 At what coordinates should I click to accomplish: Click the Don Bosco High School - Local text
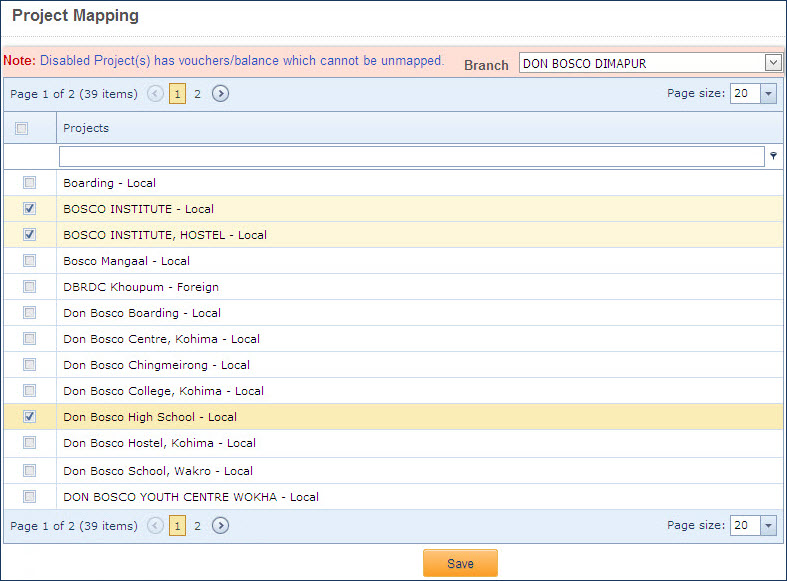tap(150, 417)
